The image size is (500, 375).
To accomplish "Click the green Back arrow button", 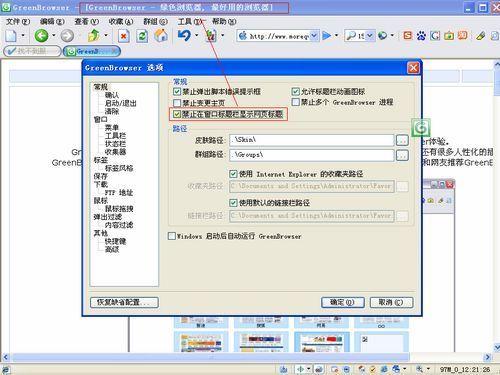I will coord(42,35).
